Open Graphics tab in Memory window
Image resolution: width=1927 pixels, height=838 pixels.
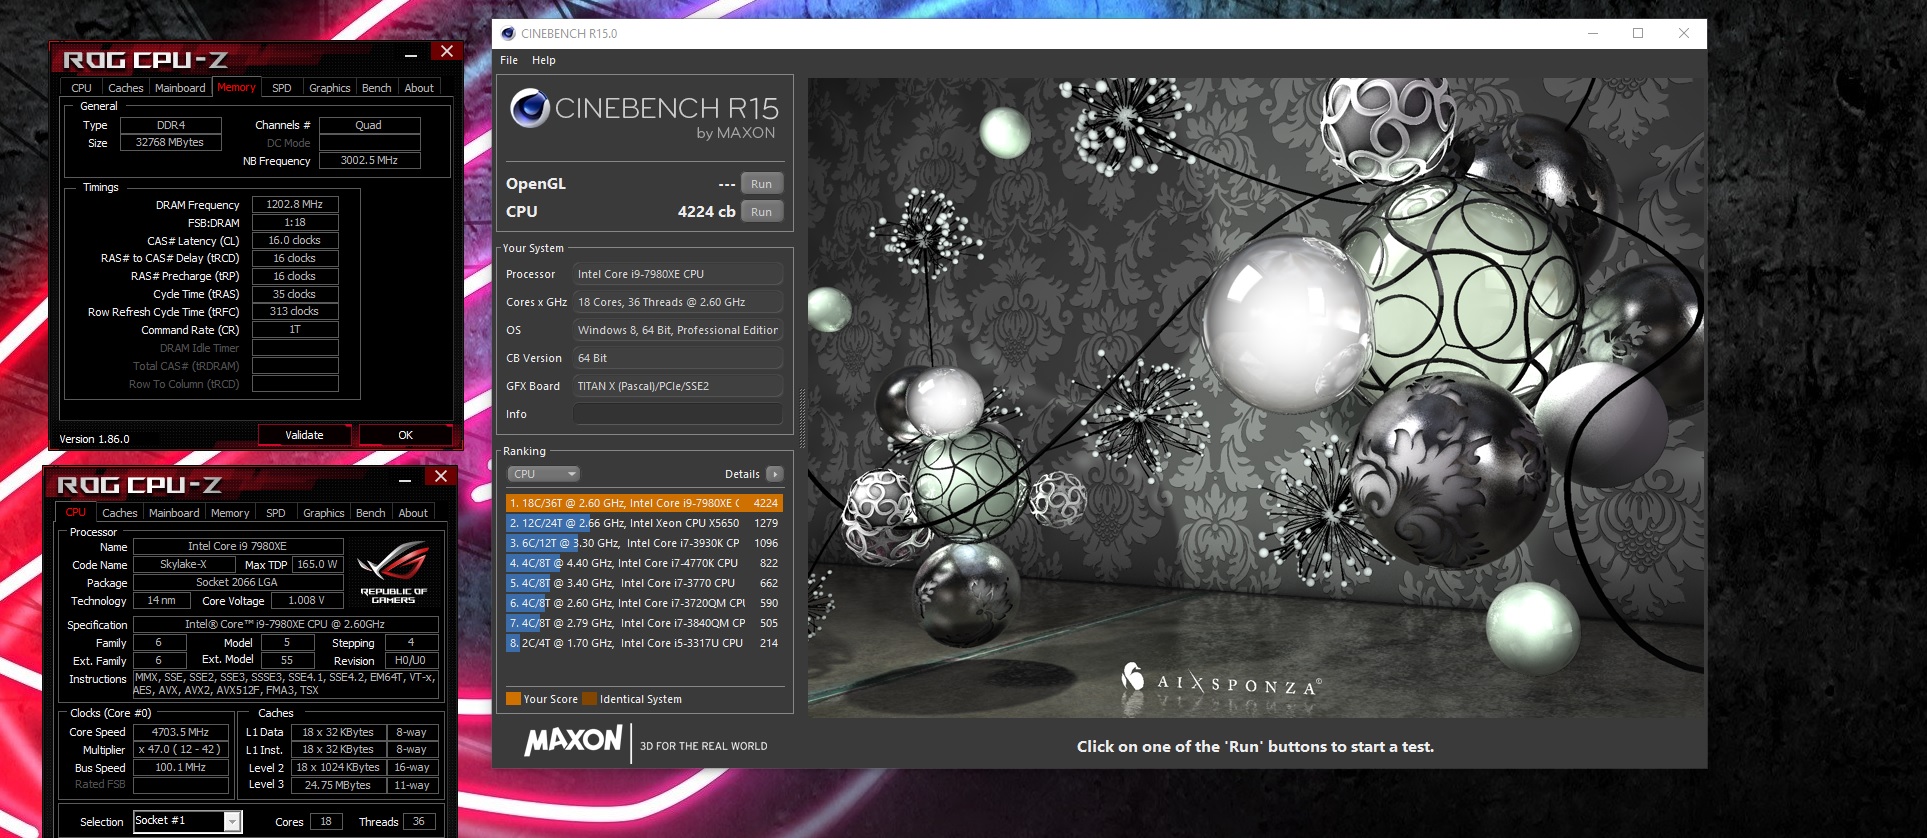coord(330,88)
